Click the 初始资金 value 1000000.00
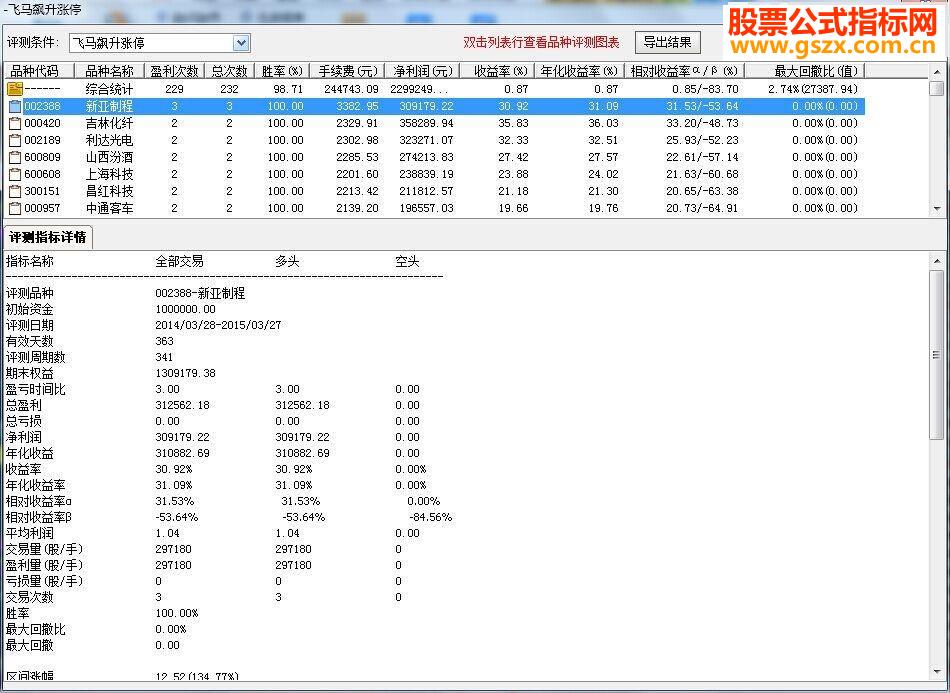The image size is (950, 693). tap(185, 309)
